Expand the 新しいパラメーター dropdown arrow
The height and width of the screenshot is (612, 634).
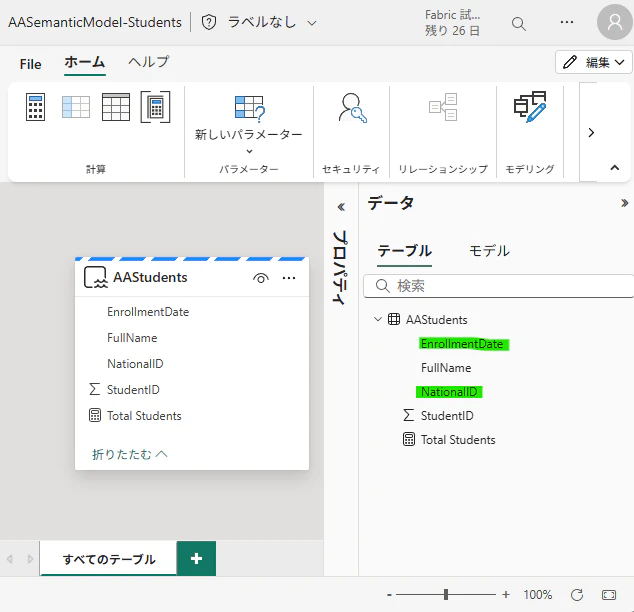click(249, 151)
